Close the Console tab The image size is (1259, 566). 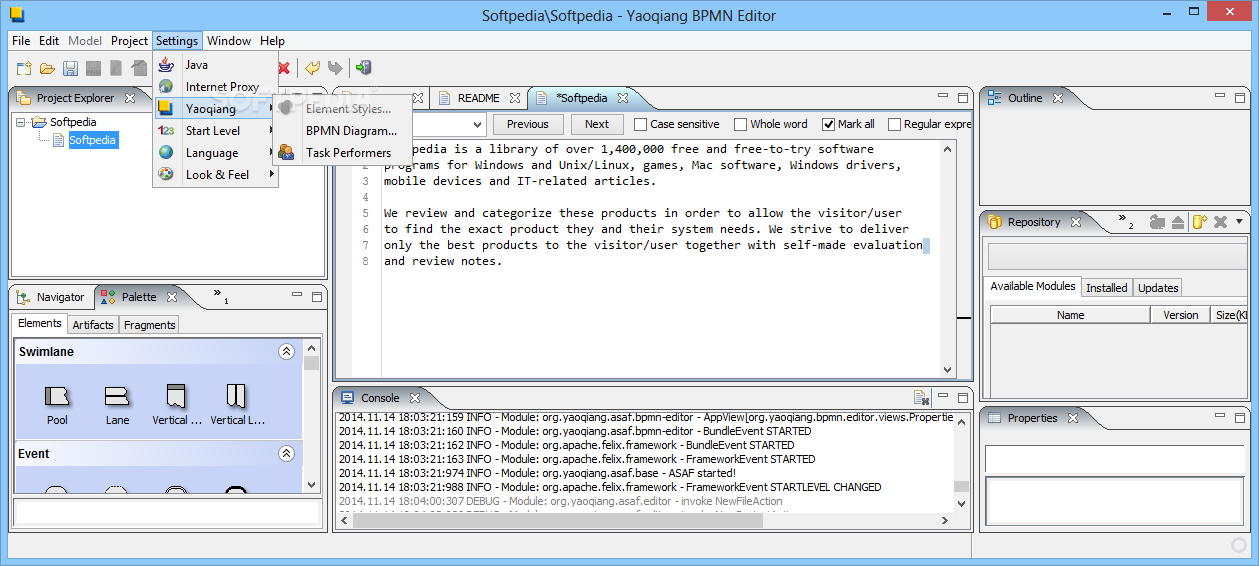pyautogui.click(x=414, y=398)
